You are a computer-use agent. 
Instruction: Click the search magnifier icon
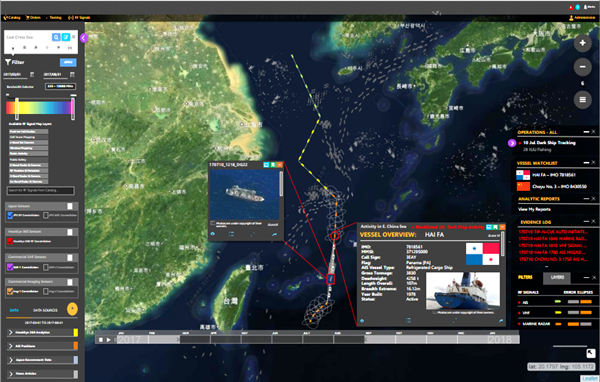pos(56,37)
